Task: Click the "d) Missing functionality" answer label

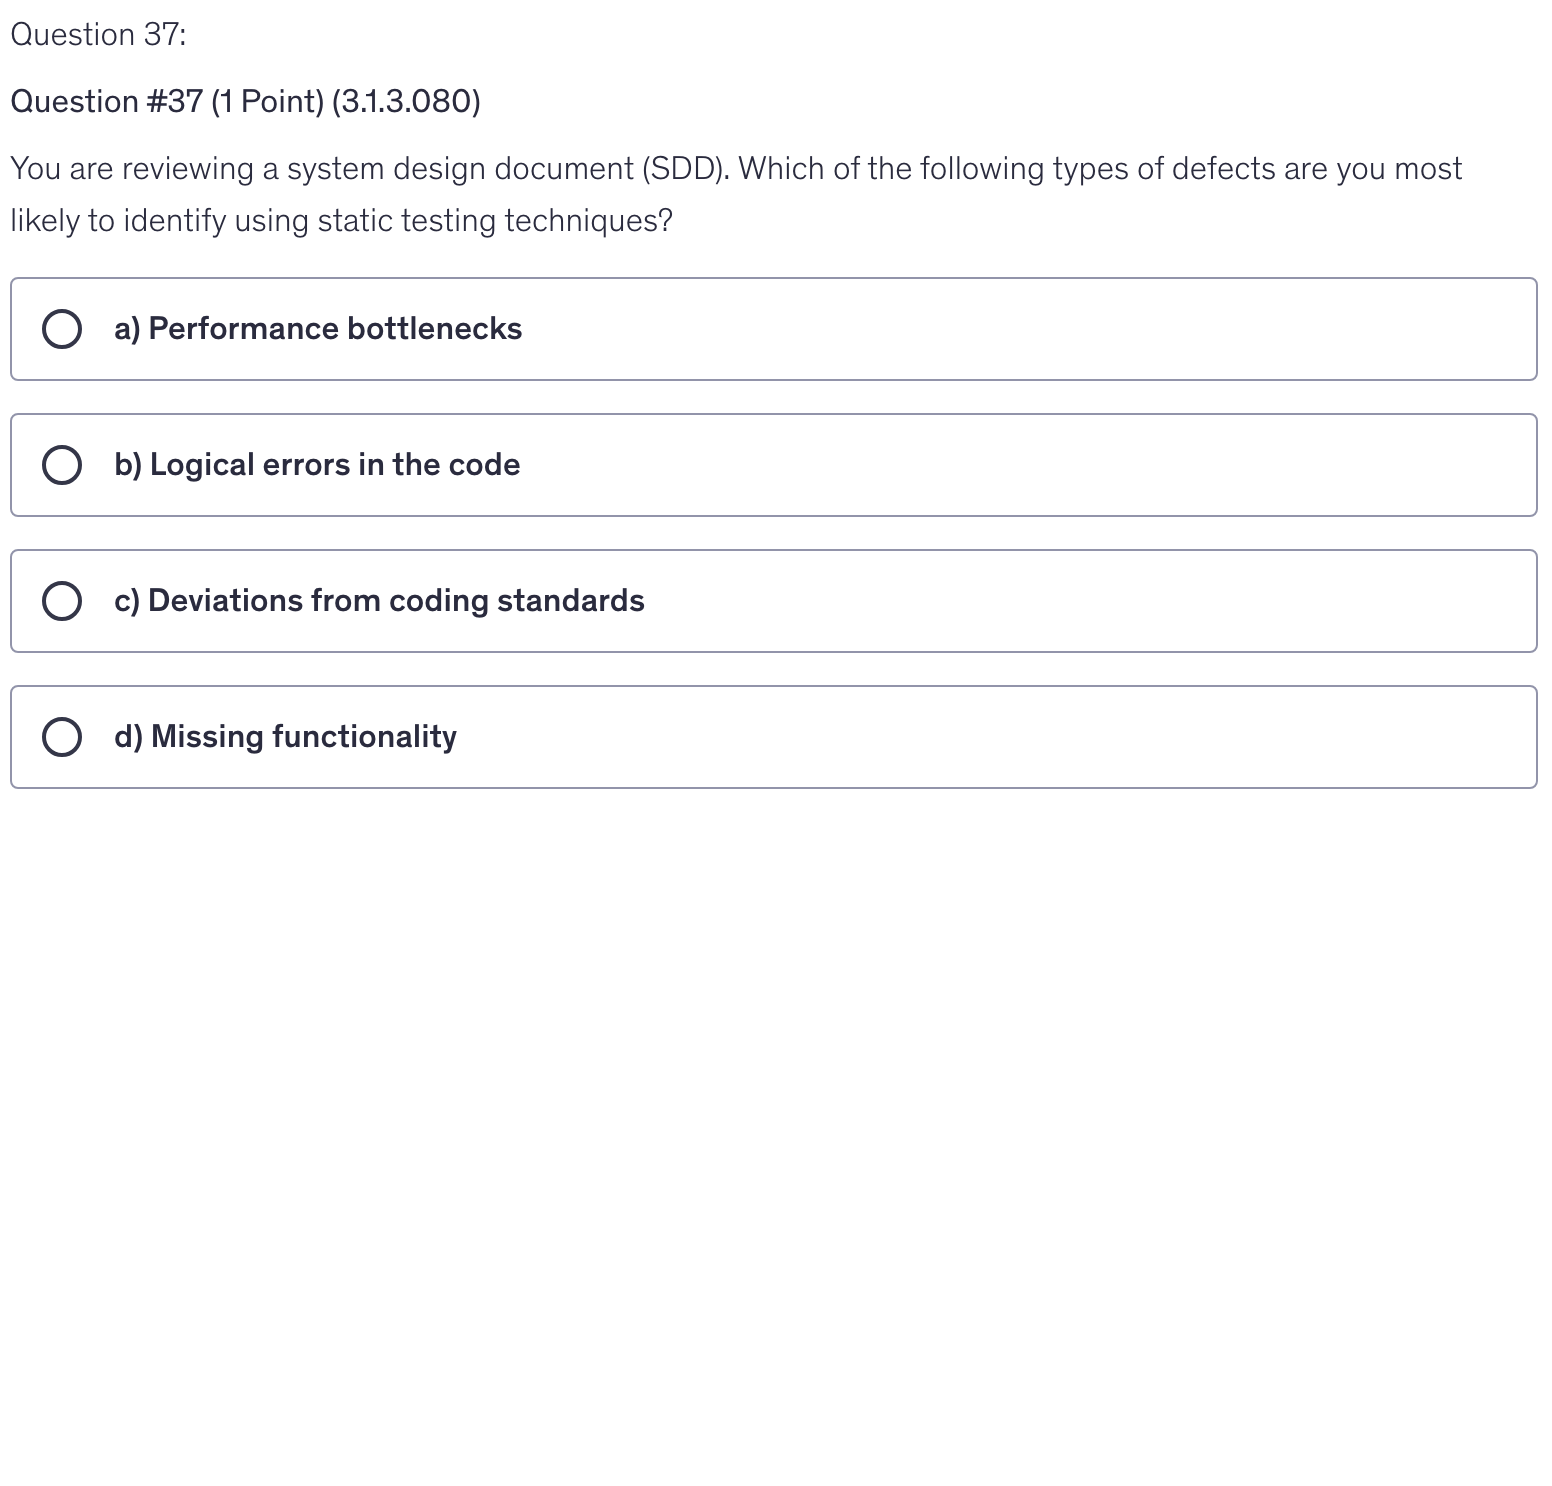Action: click(285, 737)
